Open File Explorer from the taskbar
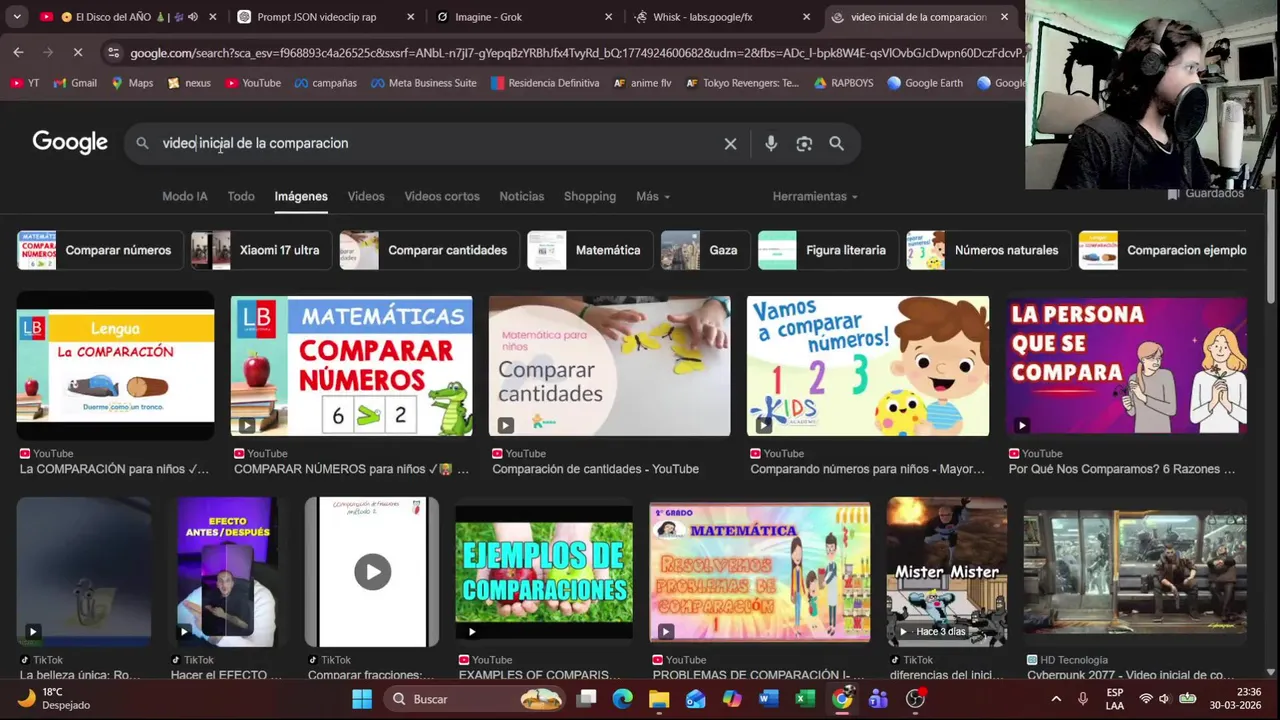Screen dimensions: 1280x720 [659, 699]
